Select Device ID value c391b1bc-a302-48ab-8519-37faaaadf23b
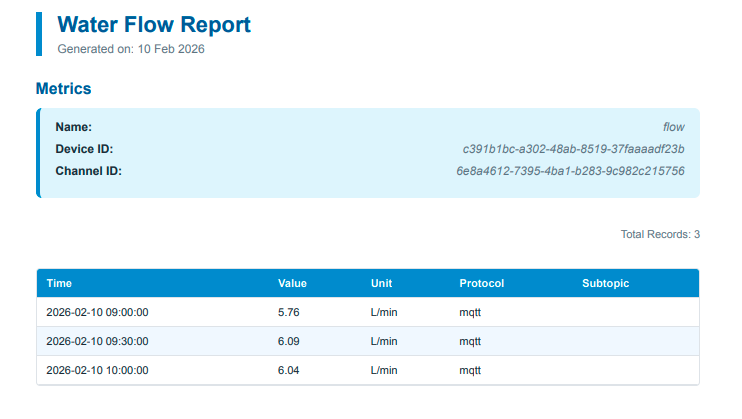This screenshot has width=742, height=419. (x=574, y=149)
